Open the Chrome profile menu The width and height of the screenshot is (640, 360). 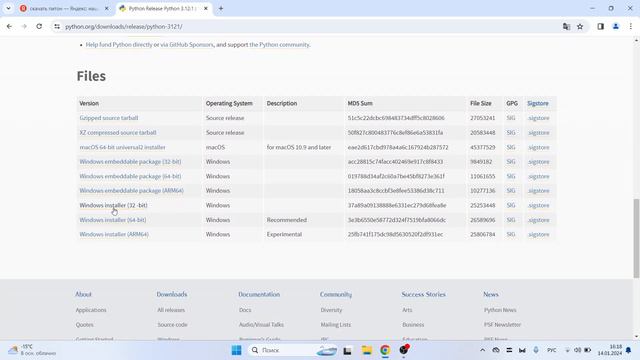pyautogui.click(x=616, y=27)
